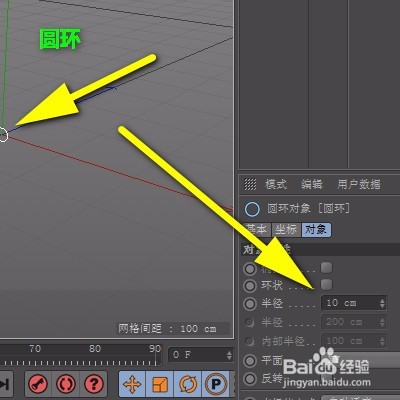Toggle the parameter P icon
The height and width of the screenshot is (400, 400).
(x=216, y=384)
